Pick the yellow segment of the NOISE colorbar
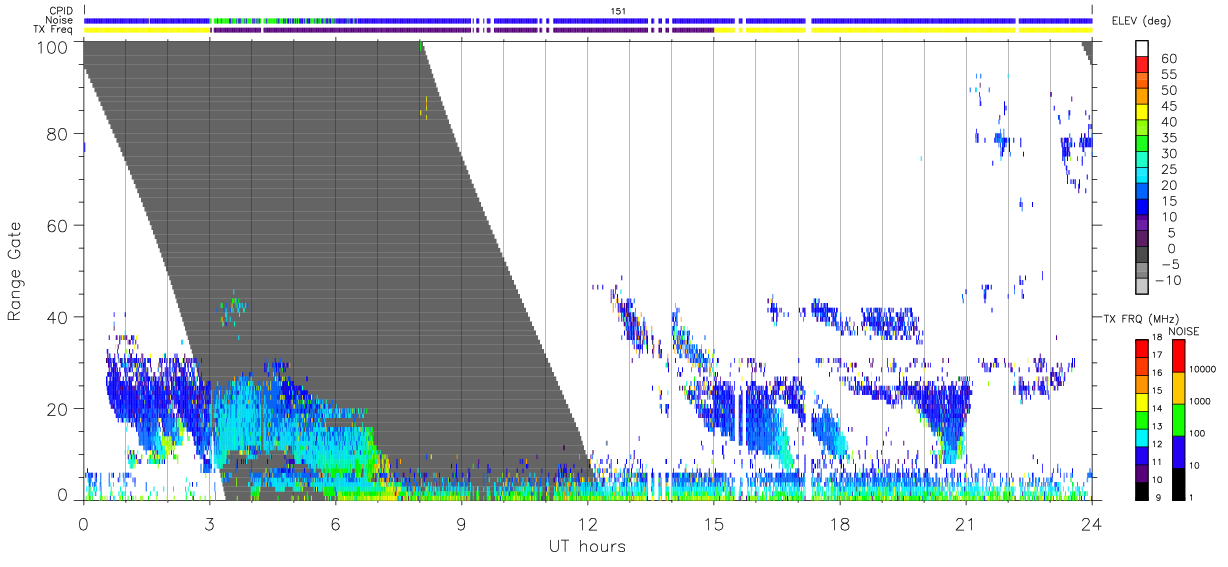 click(x=1179, y=386)
